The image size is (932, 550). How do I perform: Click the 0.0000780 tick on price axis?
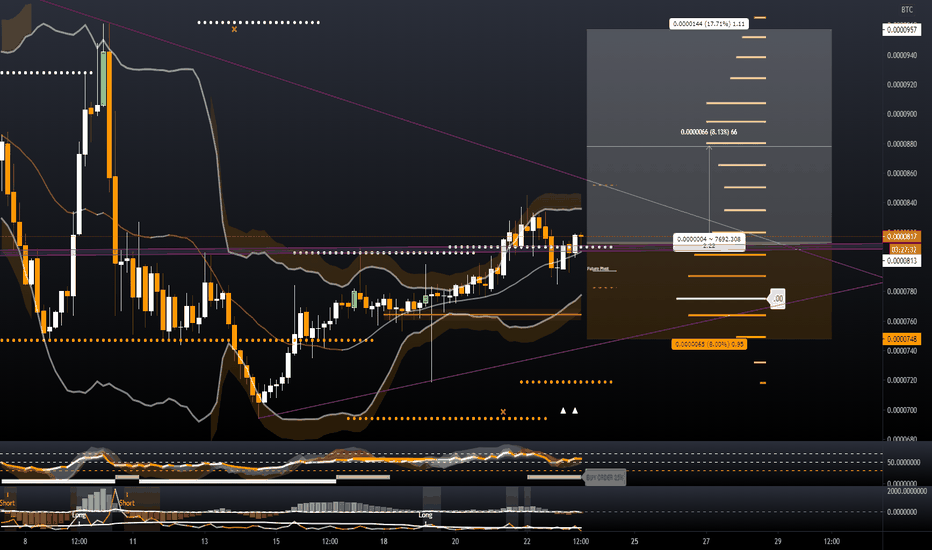[x=902, y=291]
